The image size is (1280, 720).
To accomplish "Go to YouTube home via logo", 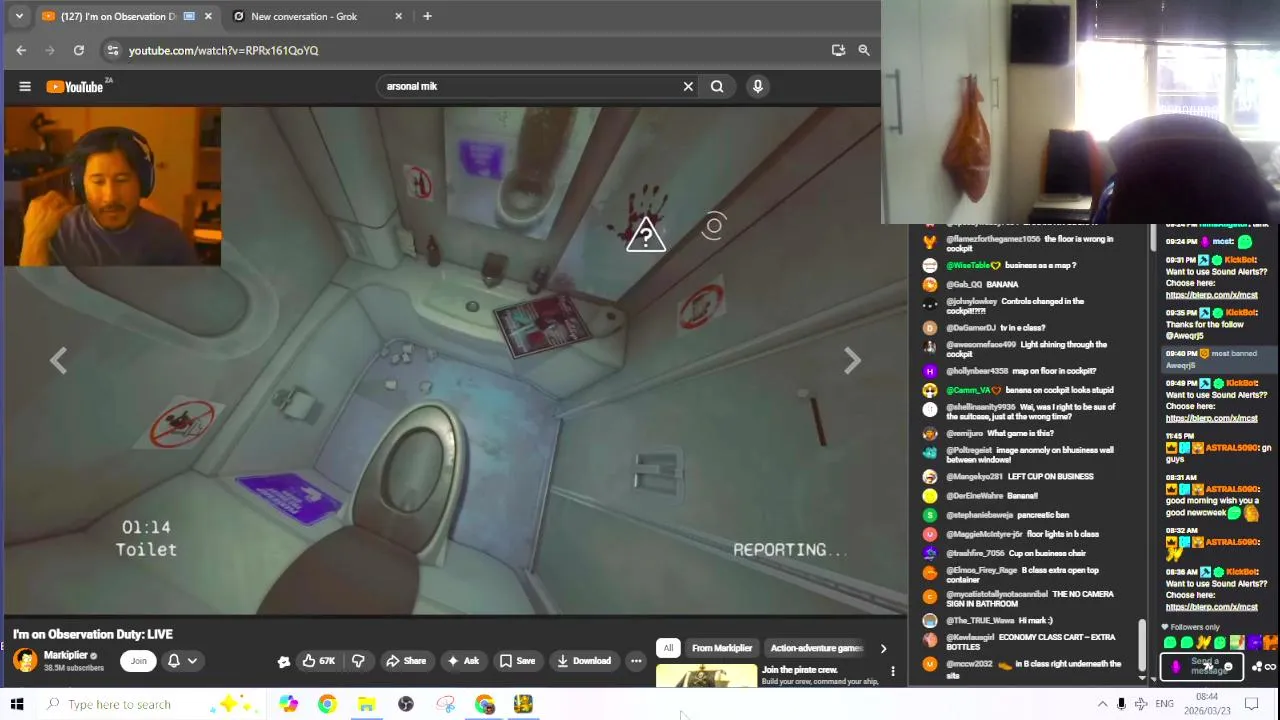I will pos(75,86).
